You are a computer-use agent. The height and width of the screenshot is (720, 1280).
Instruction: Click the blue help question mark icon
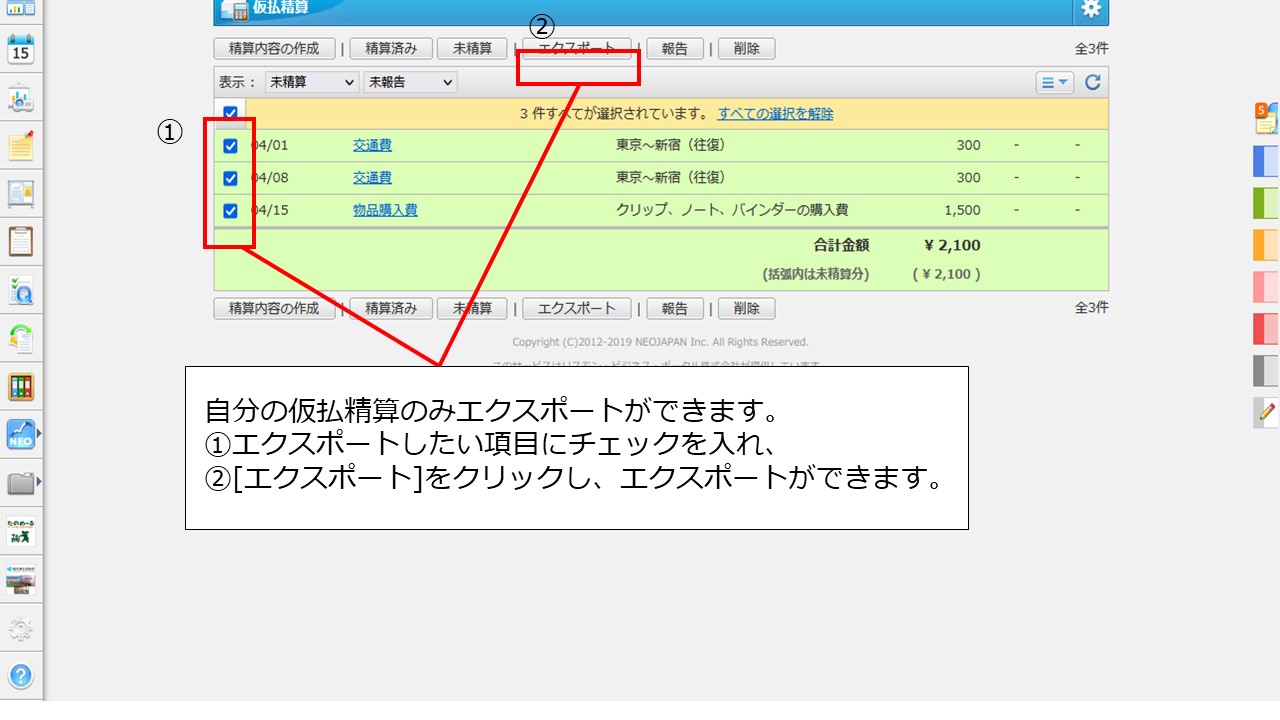21,676
